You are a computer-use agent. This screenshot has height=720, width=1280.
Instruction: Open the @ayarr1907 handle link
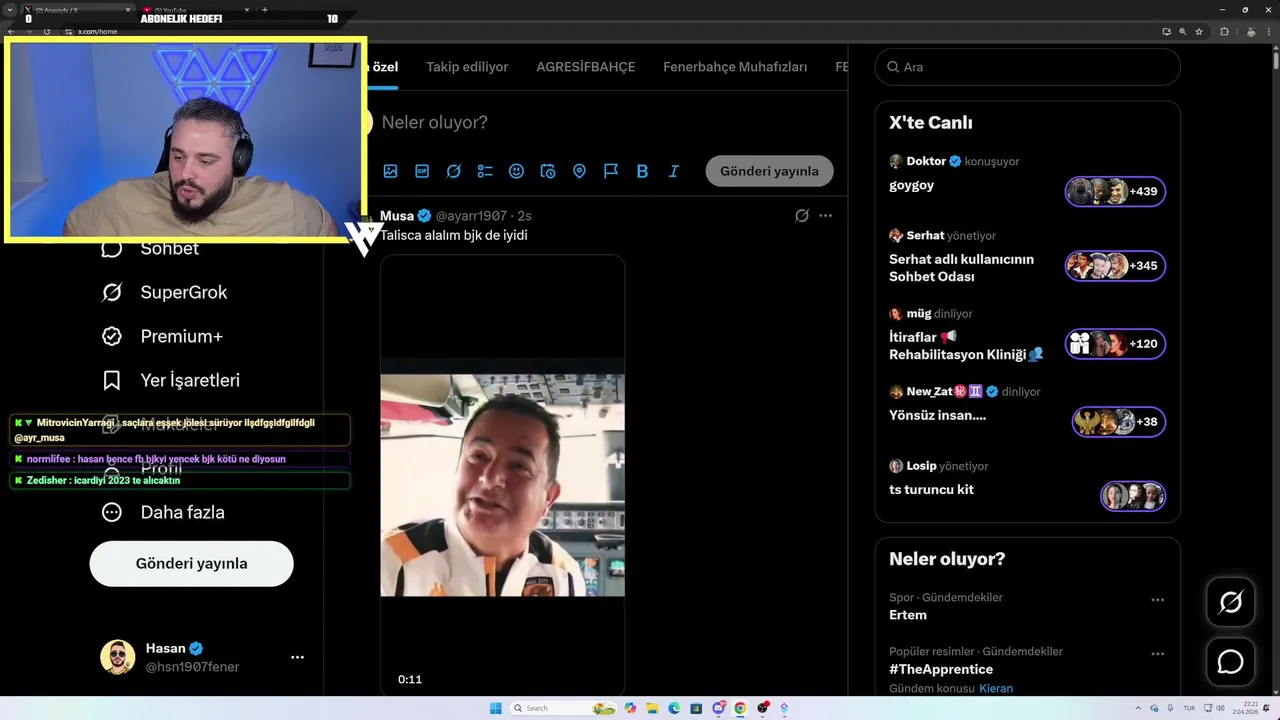coord(471,216)
